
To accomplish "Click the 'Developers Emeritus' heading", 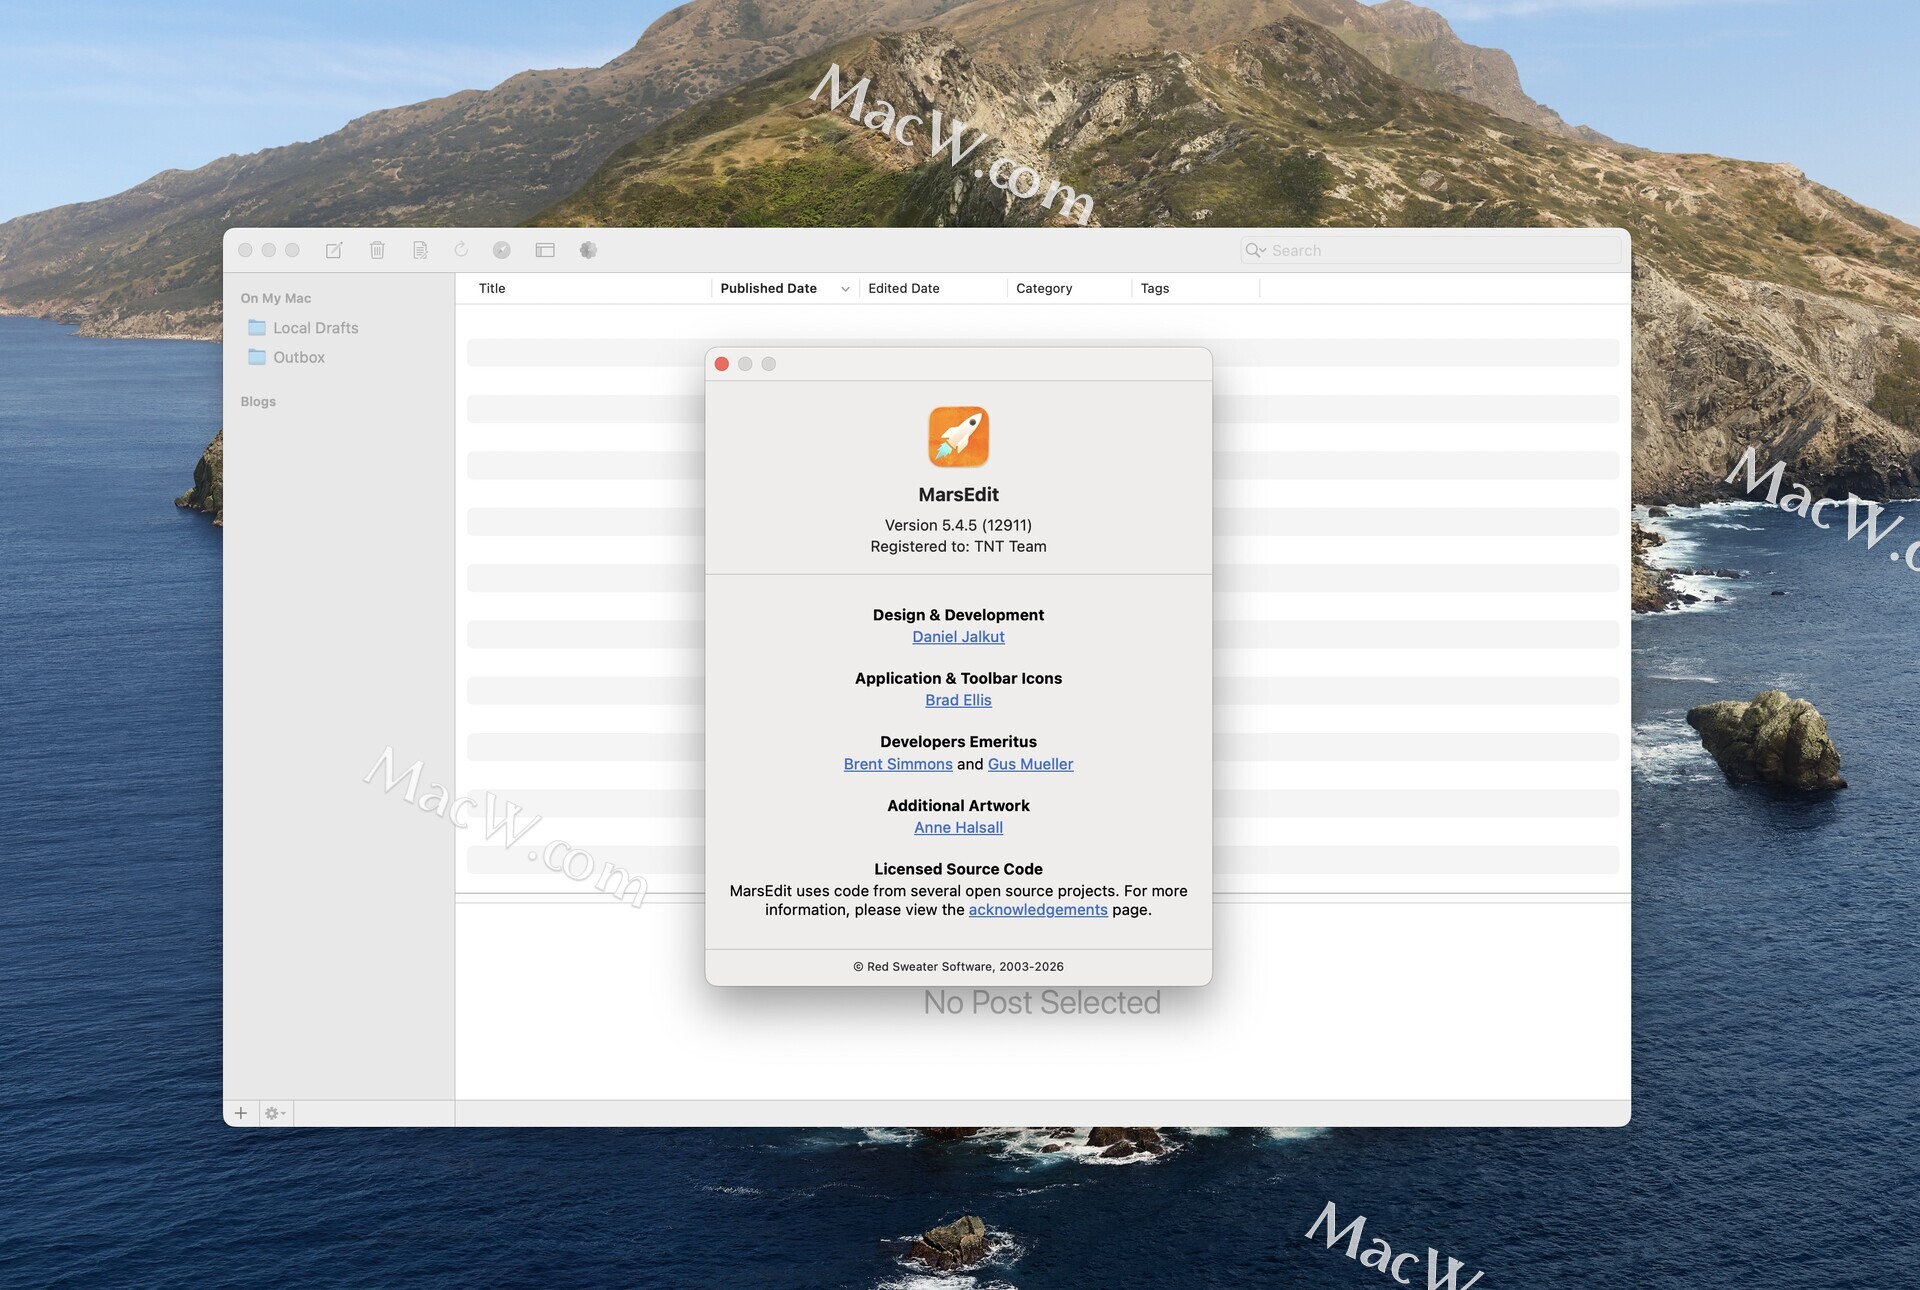I will (x=958, y=742).
